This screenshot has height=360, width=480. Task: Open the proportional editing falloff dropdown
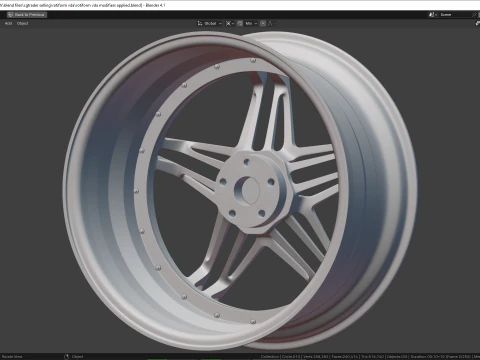point(272,23)
